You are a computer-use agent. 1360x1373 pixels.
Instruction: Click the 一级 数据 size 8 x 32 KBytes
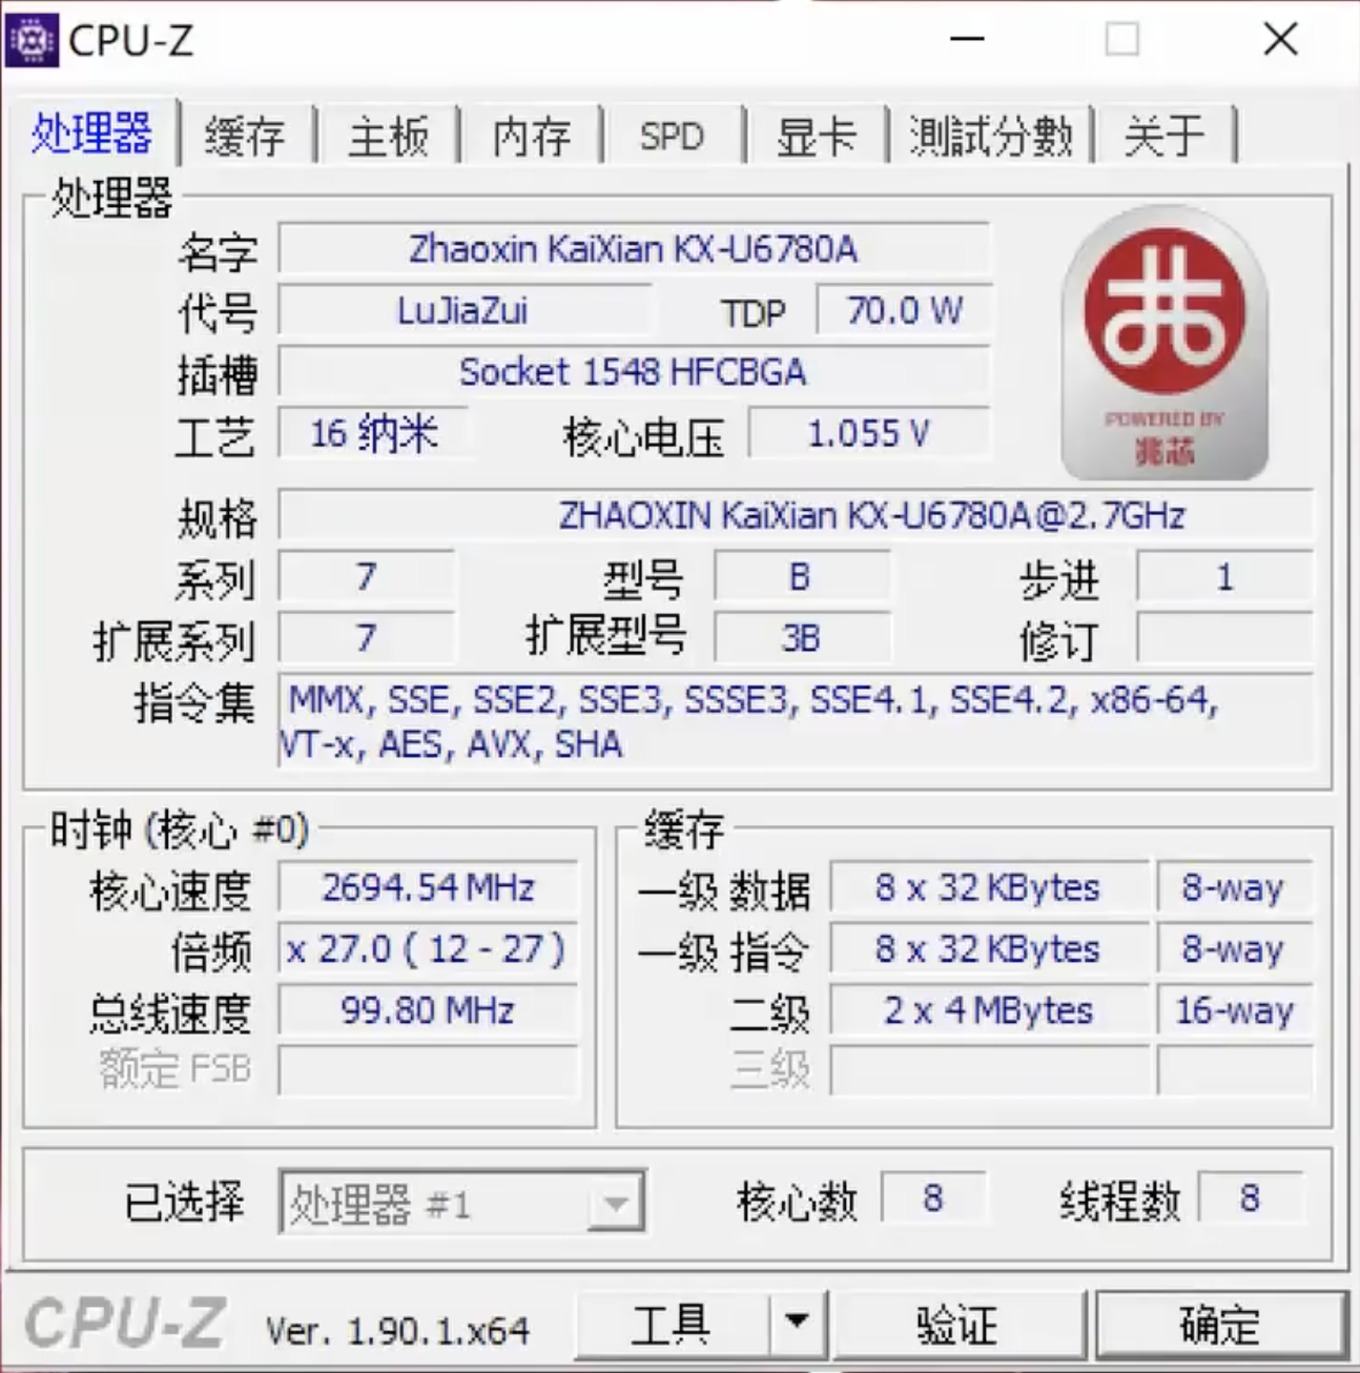989,887
